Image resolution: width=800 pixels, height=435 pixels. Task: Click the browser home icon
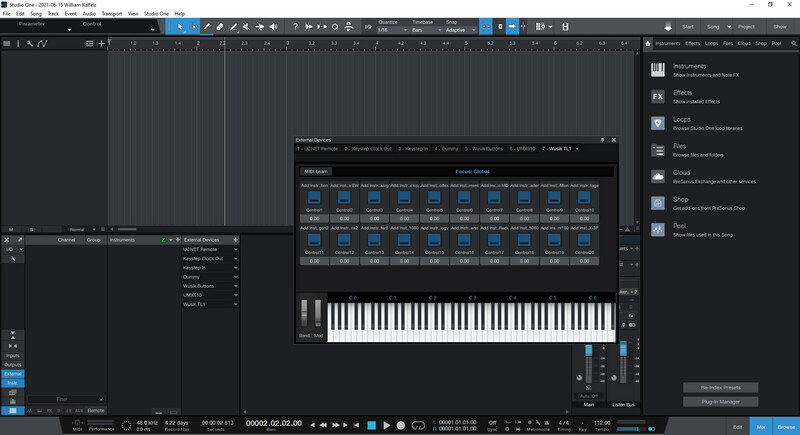[648, 43]
